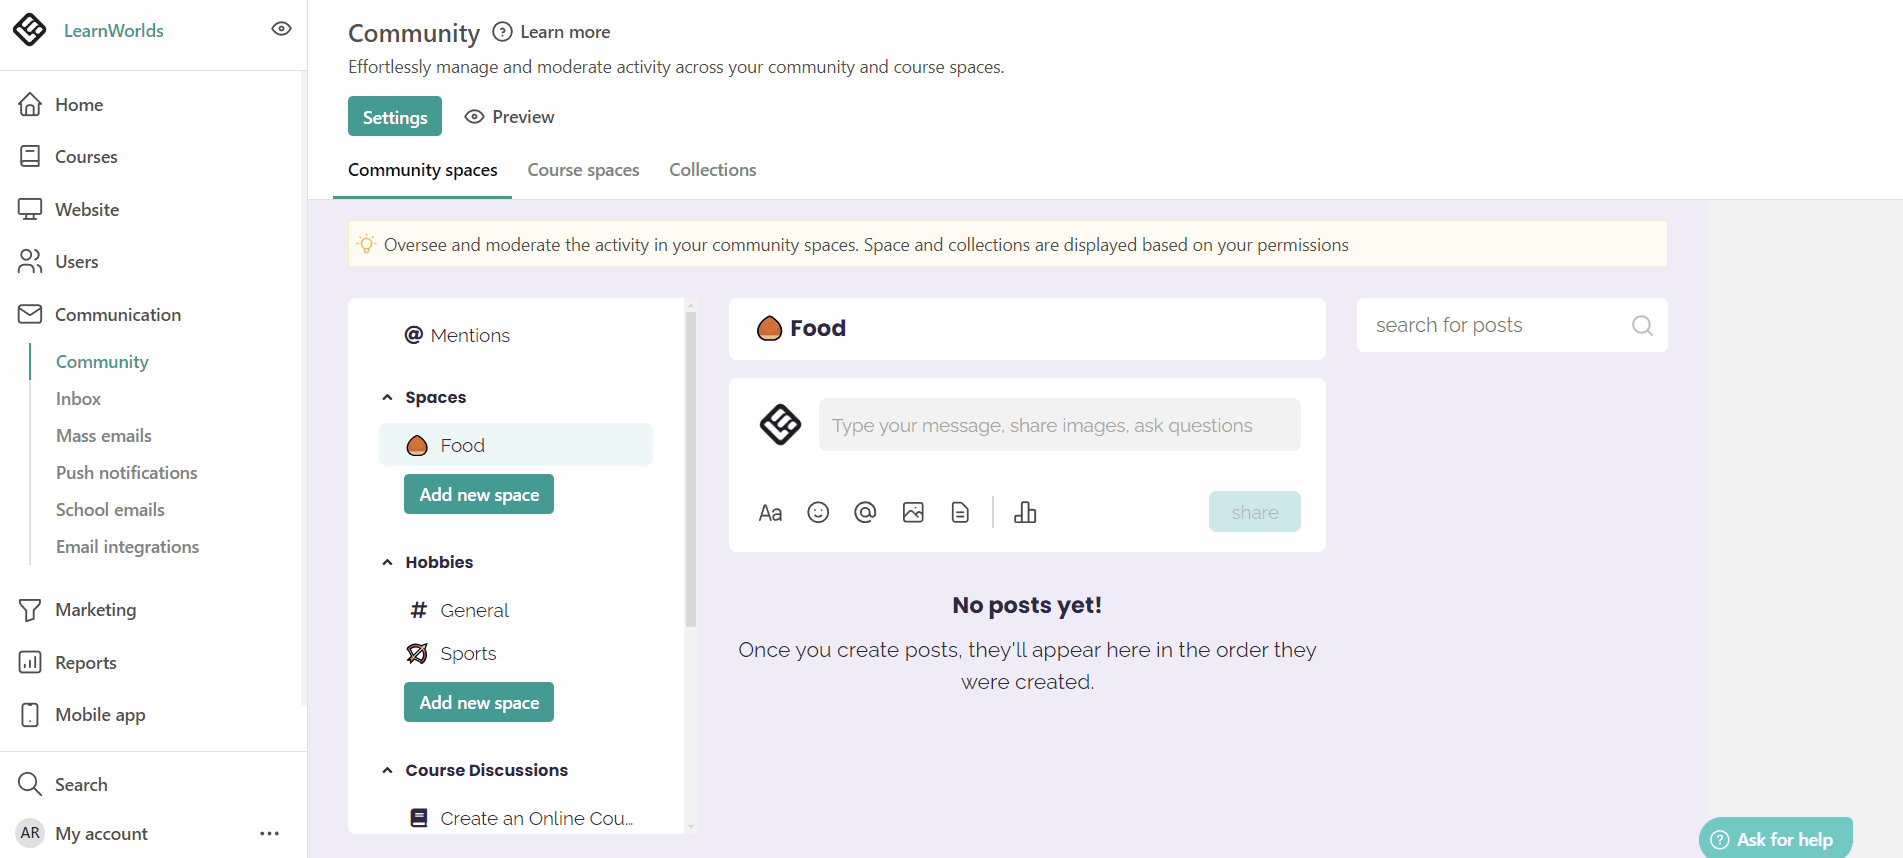
Task: Select the image upload icon
Action: pyautogui.click(x=913, y=511)
